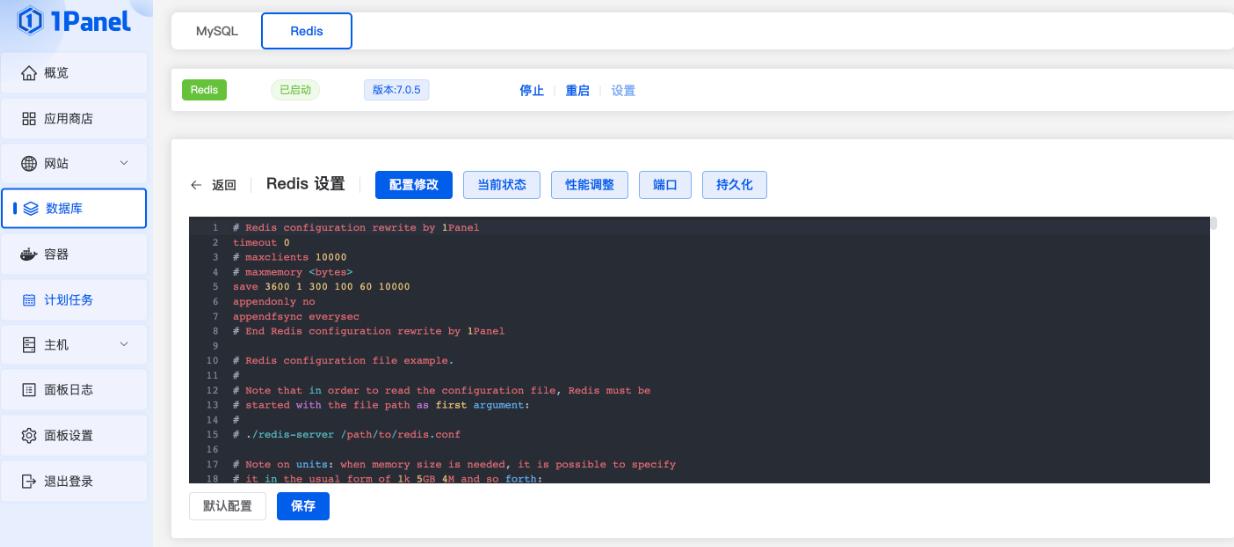1234x547 pixels.
Task: Switch to the 当前状态 tab
Action: 502,185
